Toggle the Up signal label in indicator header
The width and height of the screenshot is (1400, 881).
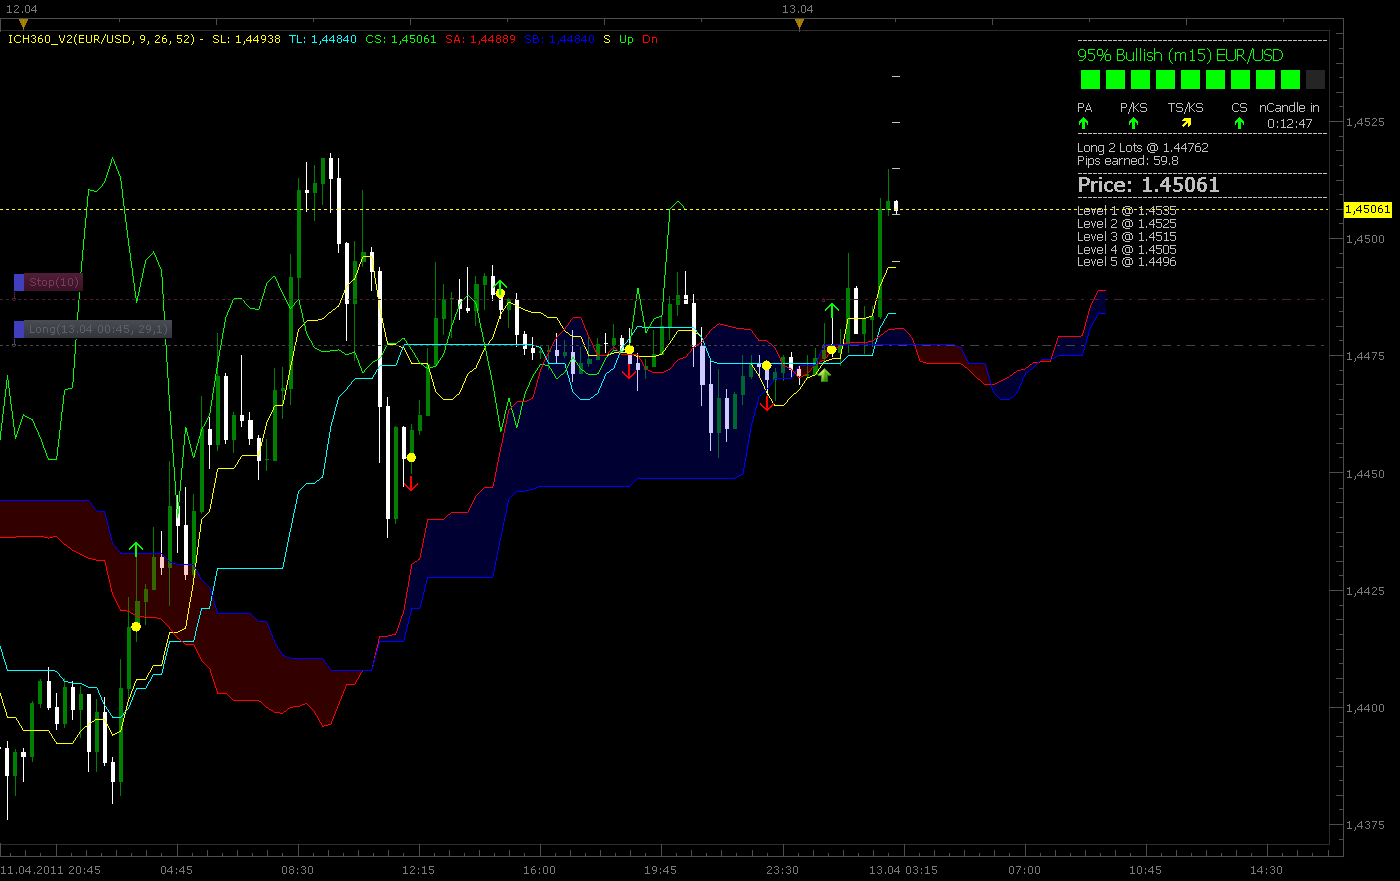626,39
